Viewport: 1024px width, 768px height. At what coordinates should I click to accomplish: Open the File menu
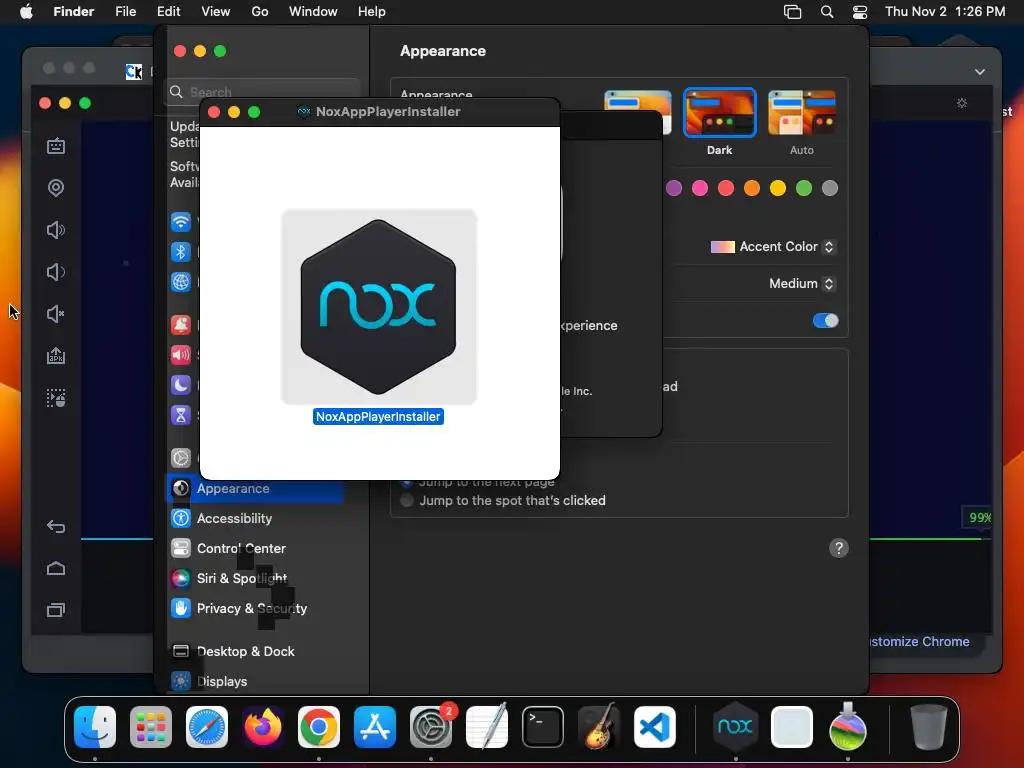pos(125,12)
